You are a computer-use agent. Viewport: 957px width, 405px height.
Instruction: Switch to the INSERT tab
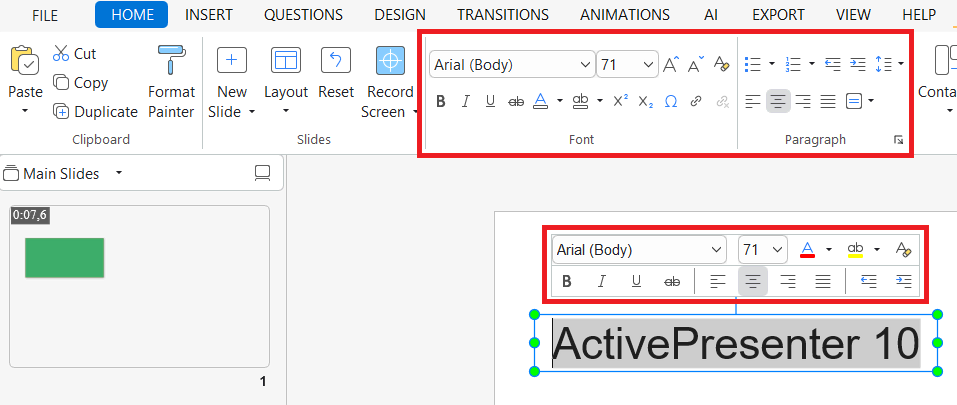[208, 15]
